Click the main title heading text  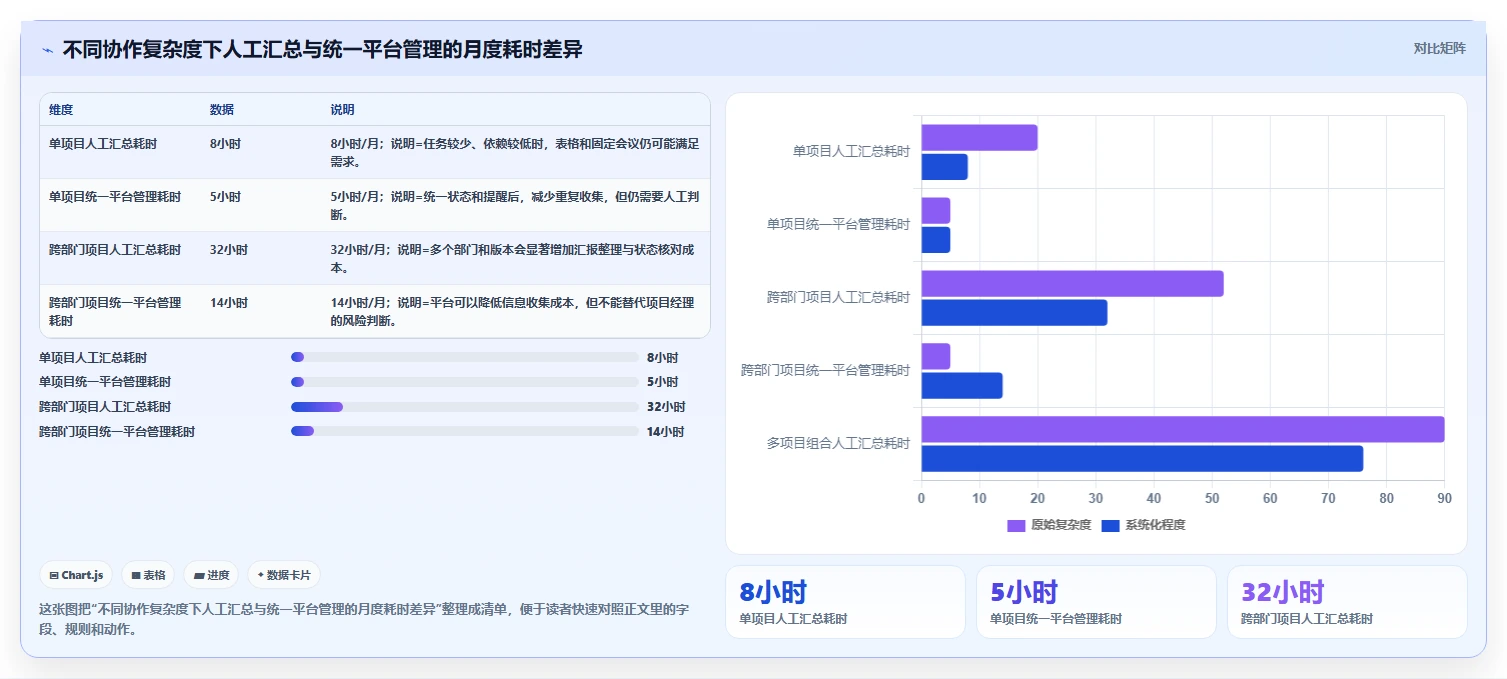click(x=323, y=49)
